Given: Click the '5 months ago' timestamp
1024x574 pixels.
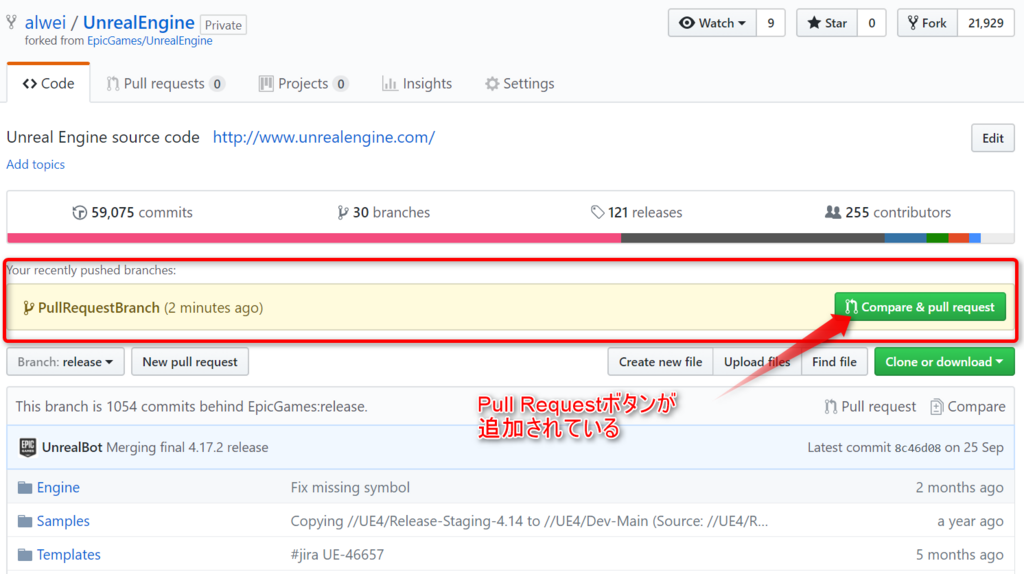Looking at the screenshot, I should [x=959, y=554].
